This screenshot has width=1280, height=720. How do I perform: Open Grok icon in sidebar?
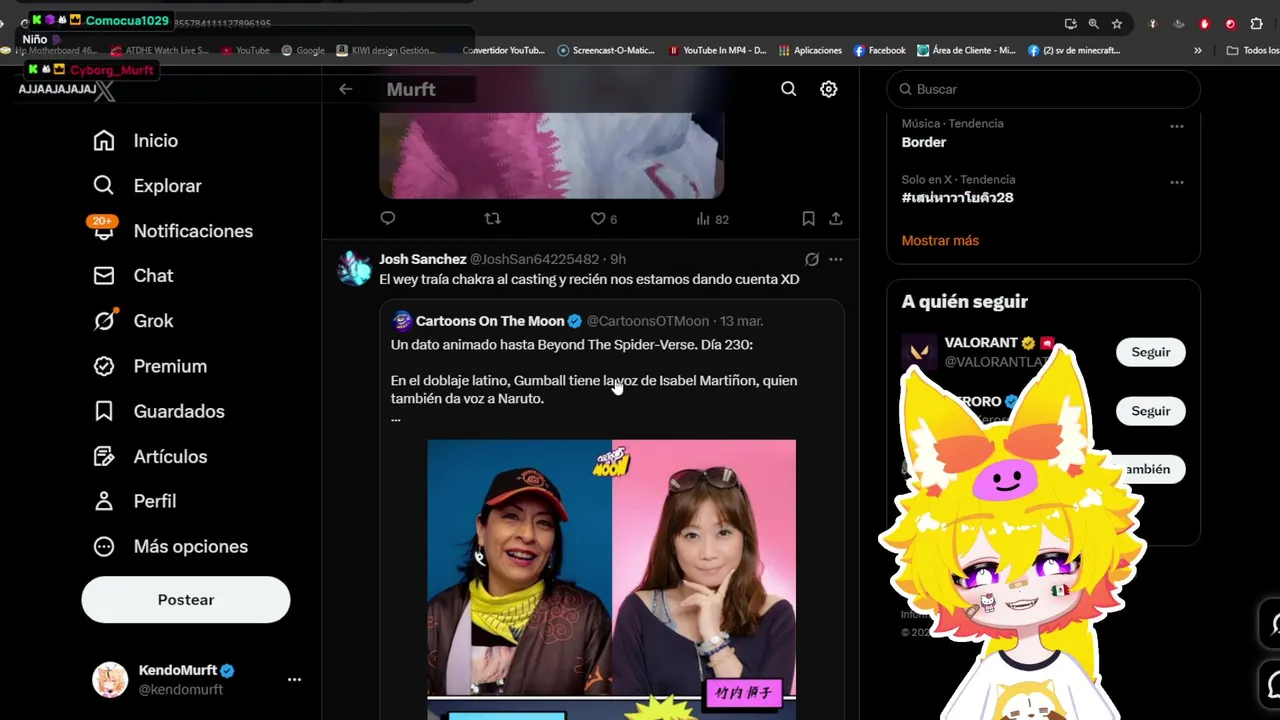coord(104,320)
